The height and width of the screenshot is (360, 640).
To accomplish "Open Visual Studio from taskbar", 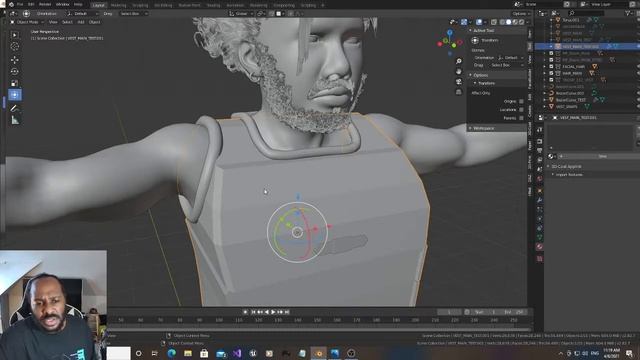I will coord(237,353).
